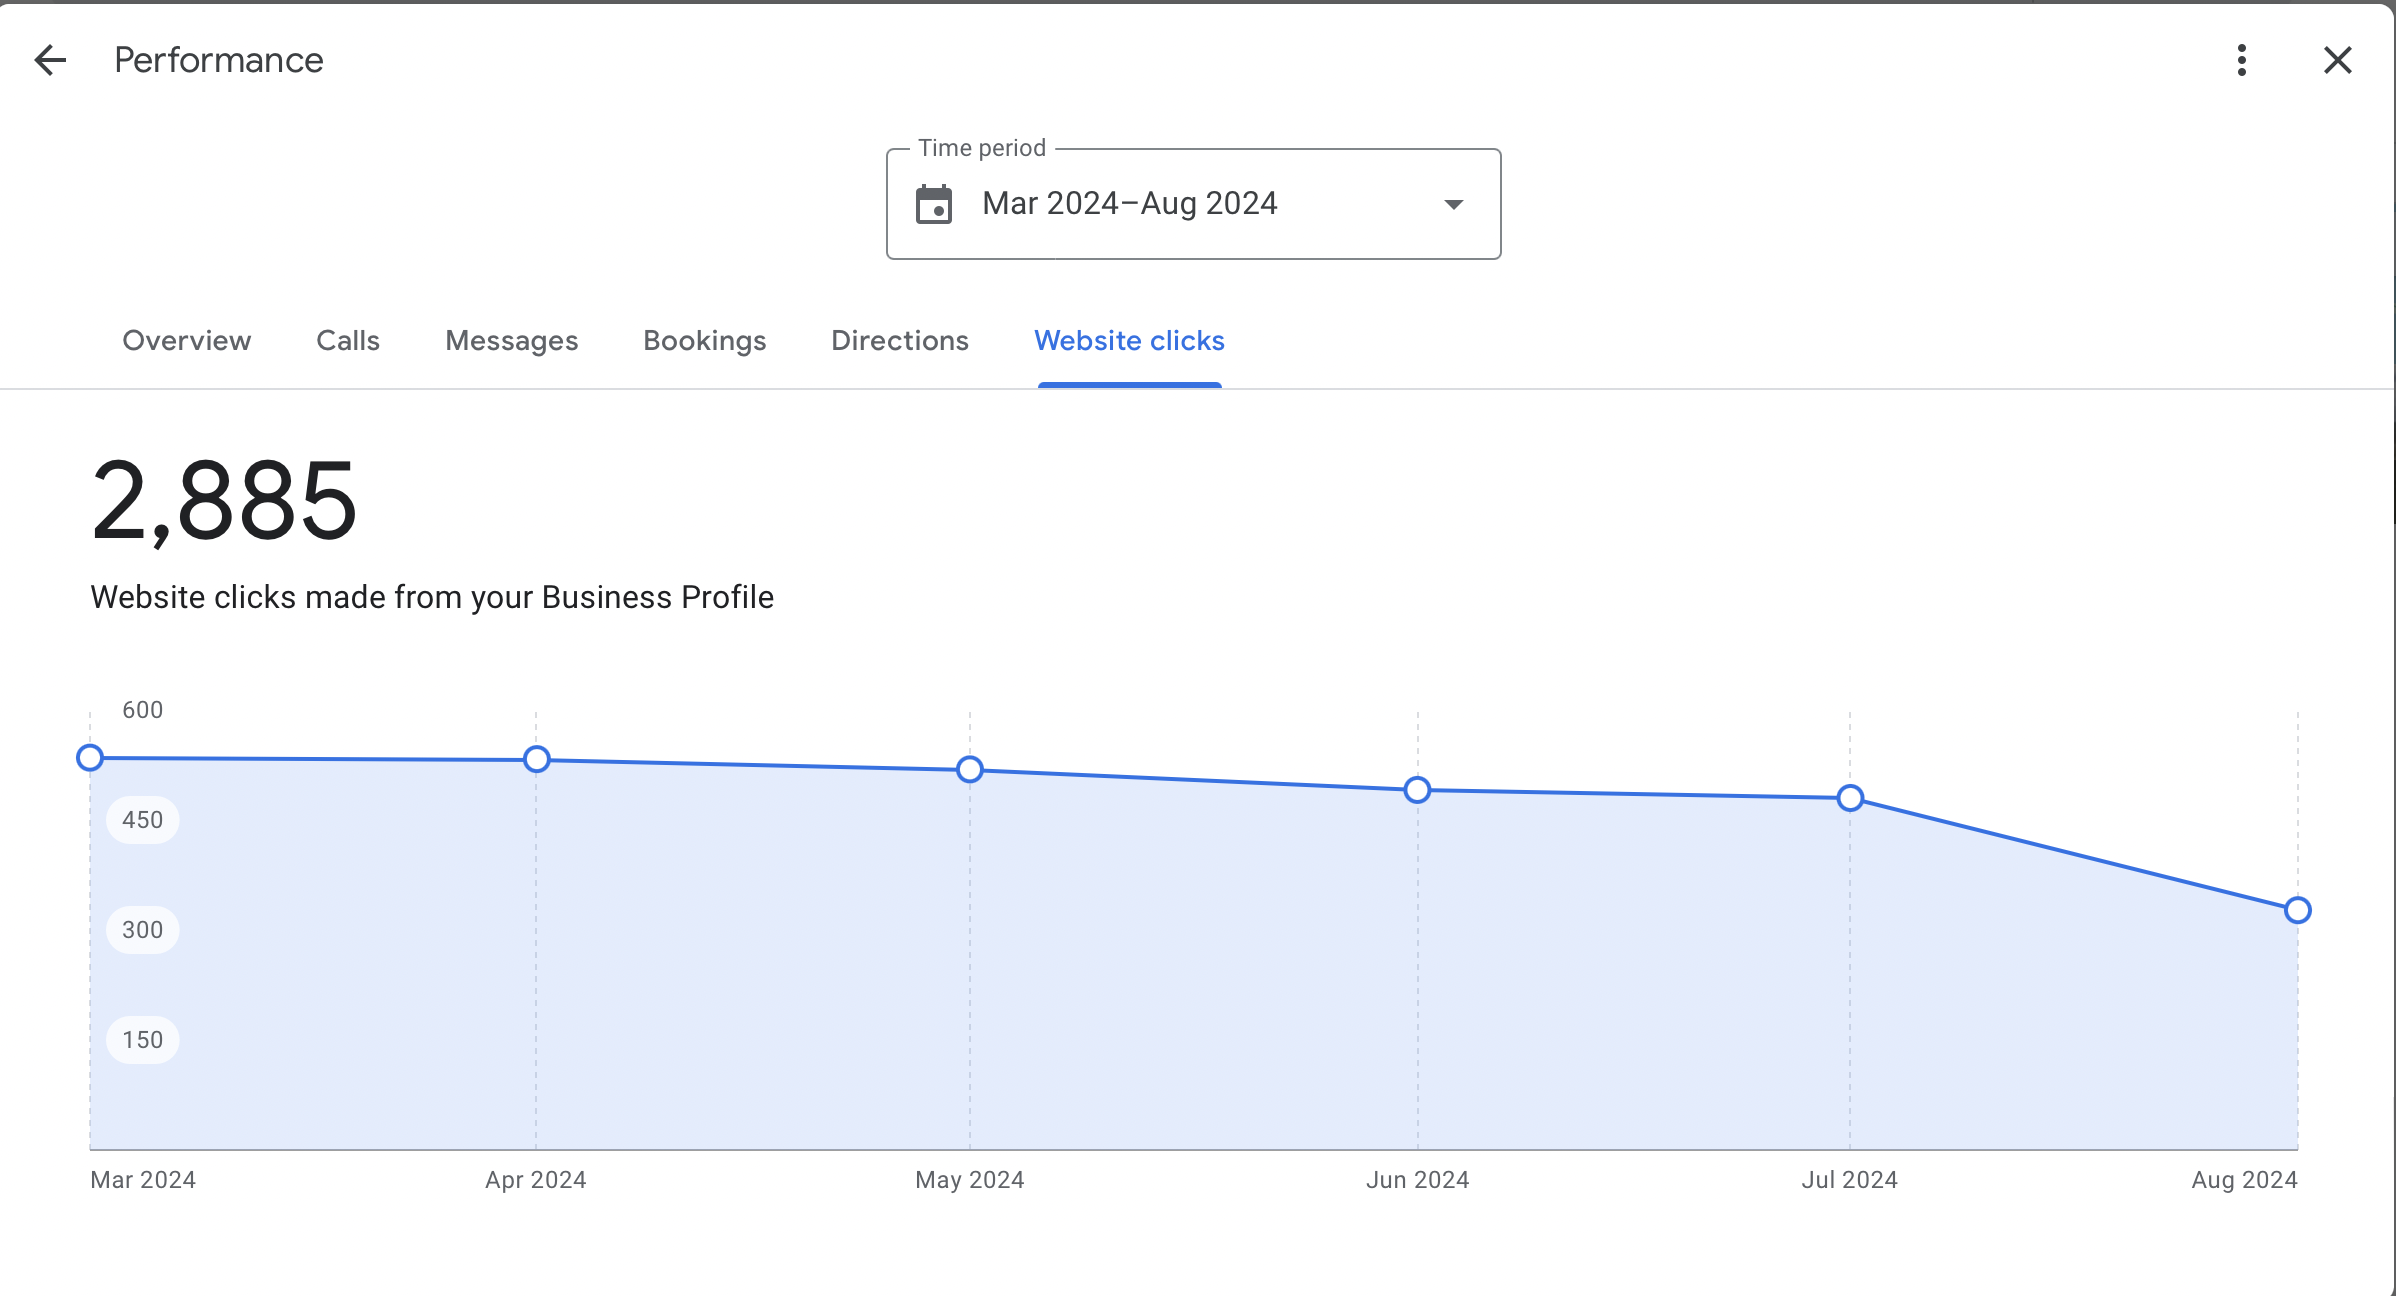Select the Jul 2024 data point
Screen dimensions: 2396x1296
[x=1850, y=798]
